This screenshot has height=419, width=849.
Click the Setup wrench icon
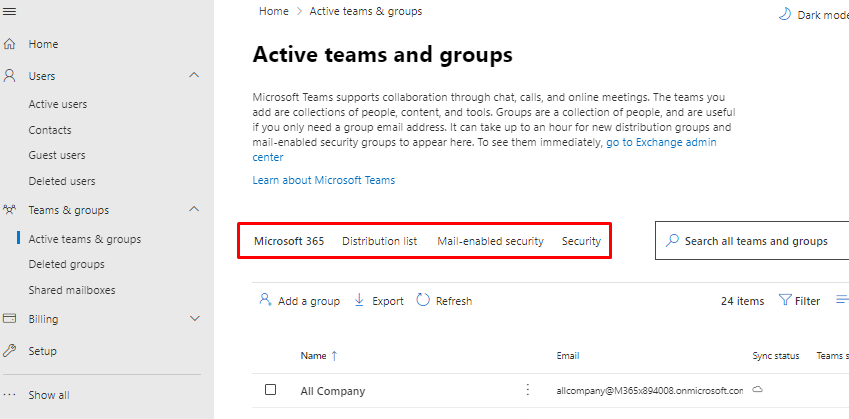coord(10,351)
